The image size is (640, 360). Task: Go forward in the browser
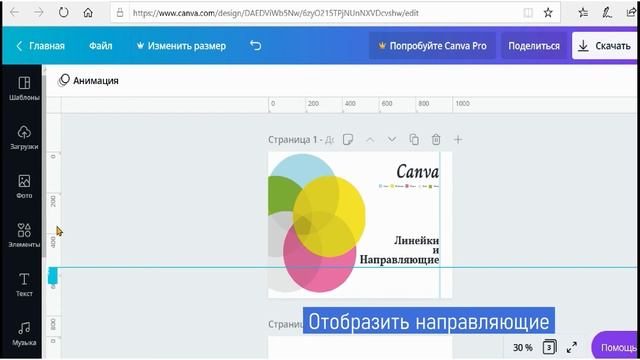39,13
